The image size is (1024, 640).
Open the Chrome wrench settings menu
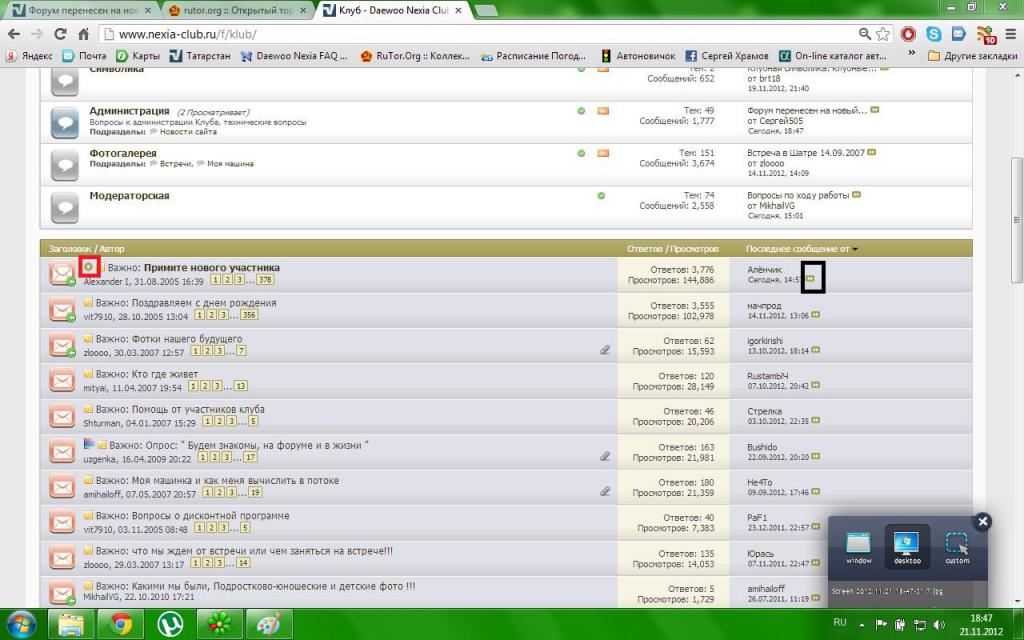pyautogui.click(x=1009, y=34)
